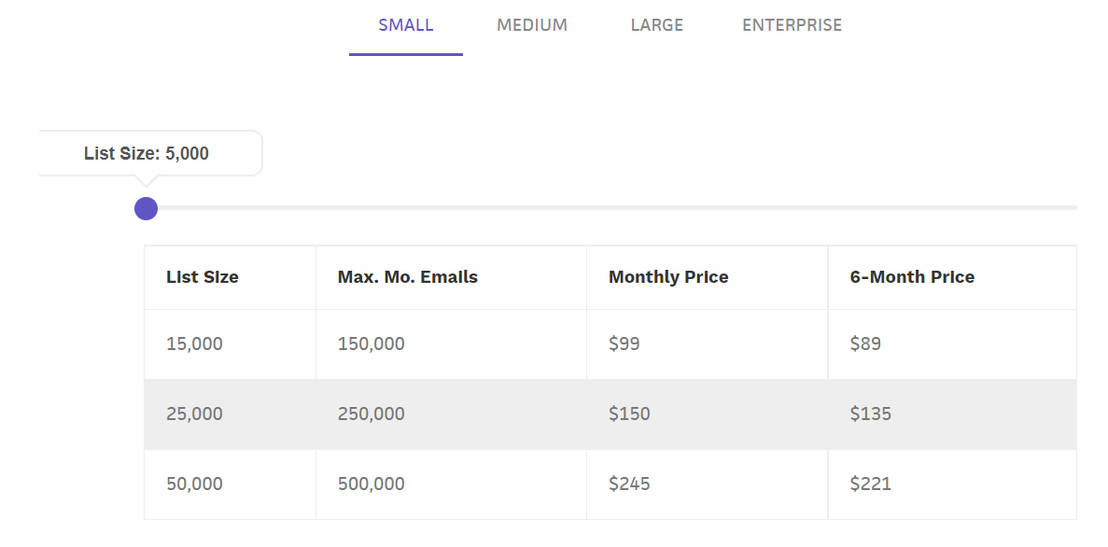Viewport: 1108px width, 547px height.
Task: Select the 15,000 list size cell
Action: pos(230,344)
